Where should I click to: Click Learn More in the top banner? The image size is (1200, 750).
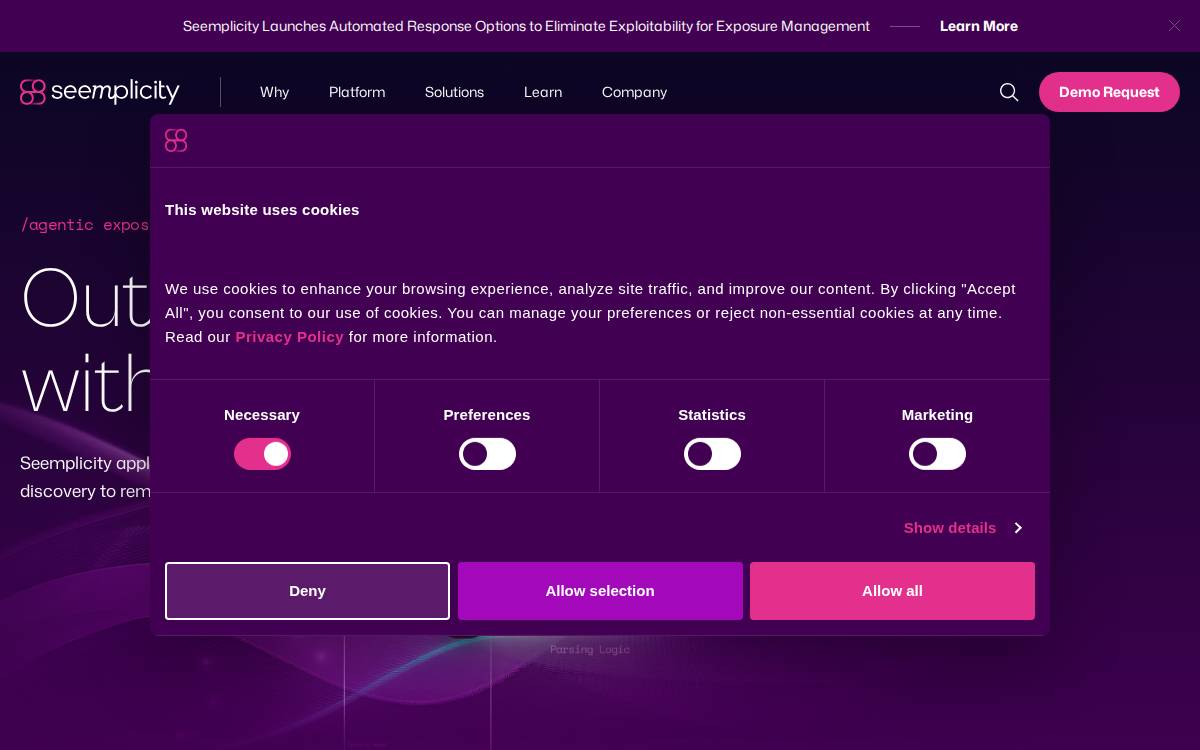(x=979, y=26)
